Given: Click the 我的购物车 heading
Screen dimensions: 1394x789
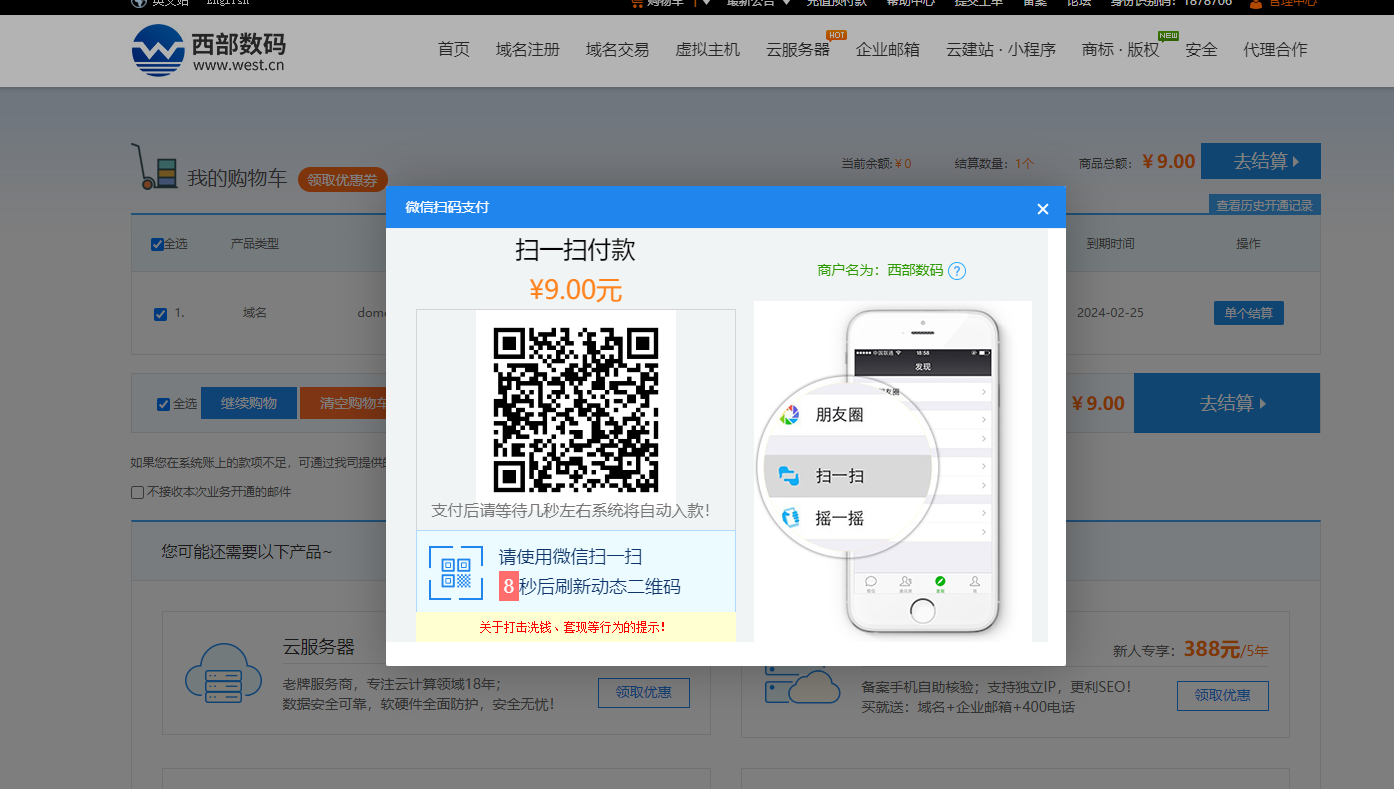Looking at the screenshot, I should tap(237, 179).
